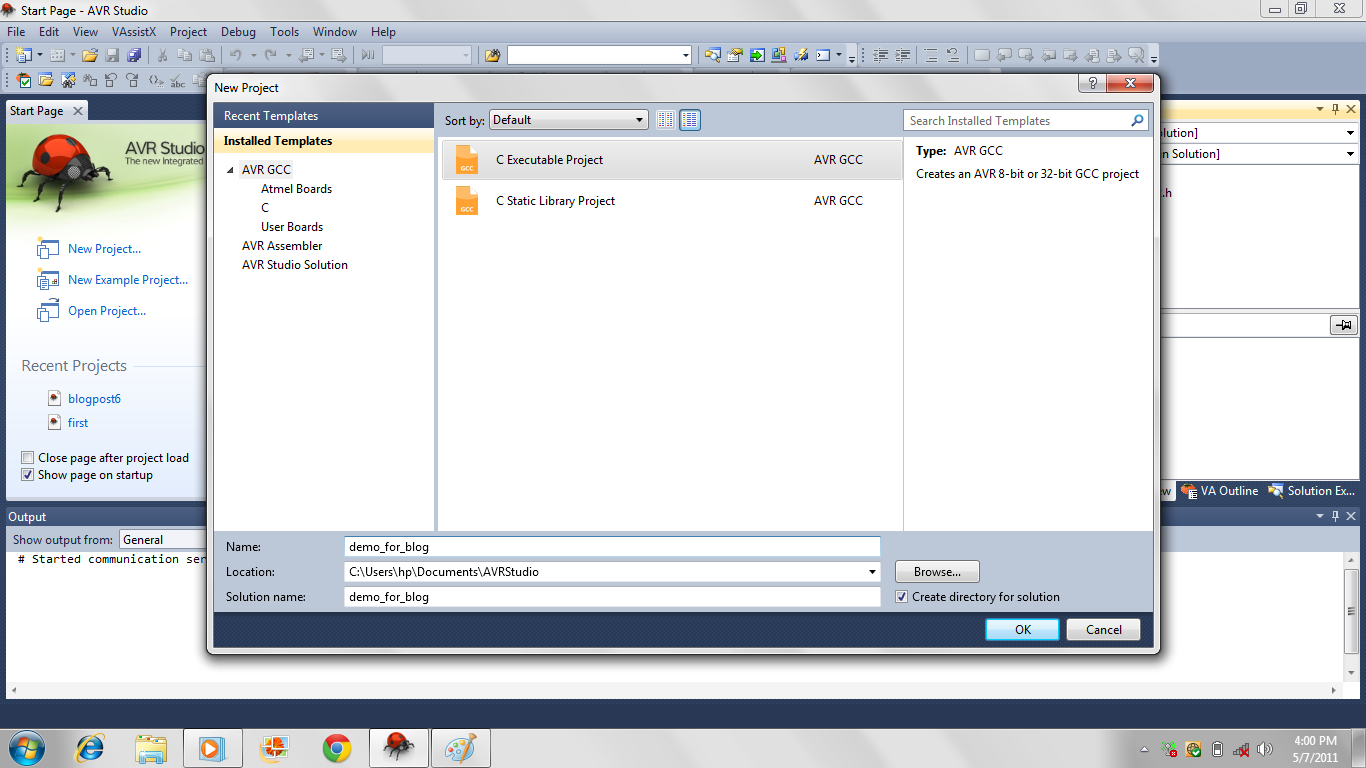Screen dimensions: 1366x768
Task: Open the Debug menu
Action: coord(238,31)
